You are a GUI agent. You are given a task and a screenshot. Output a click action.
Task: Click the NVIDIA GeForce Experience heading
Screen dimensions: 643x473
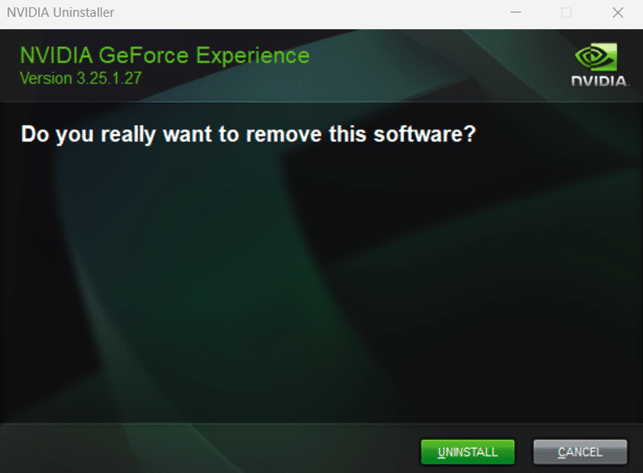pos(164,56)
